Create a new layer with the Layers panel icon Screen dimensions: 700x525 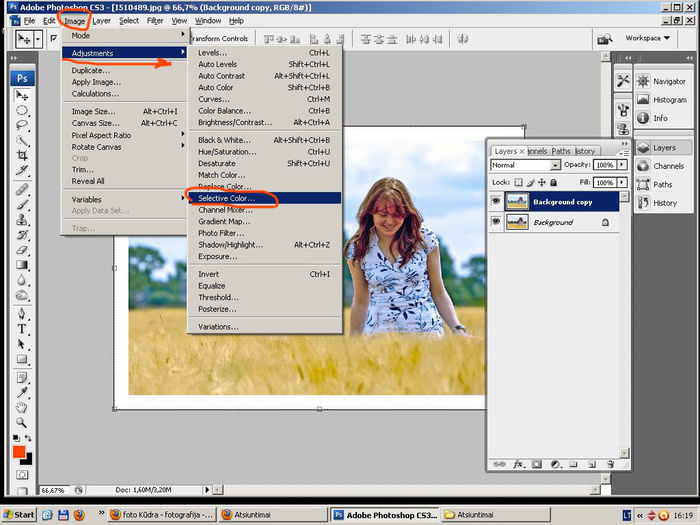[590, 464]
